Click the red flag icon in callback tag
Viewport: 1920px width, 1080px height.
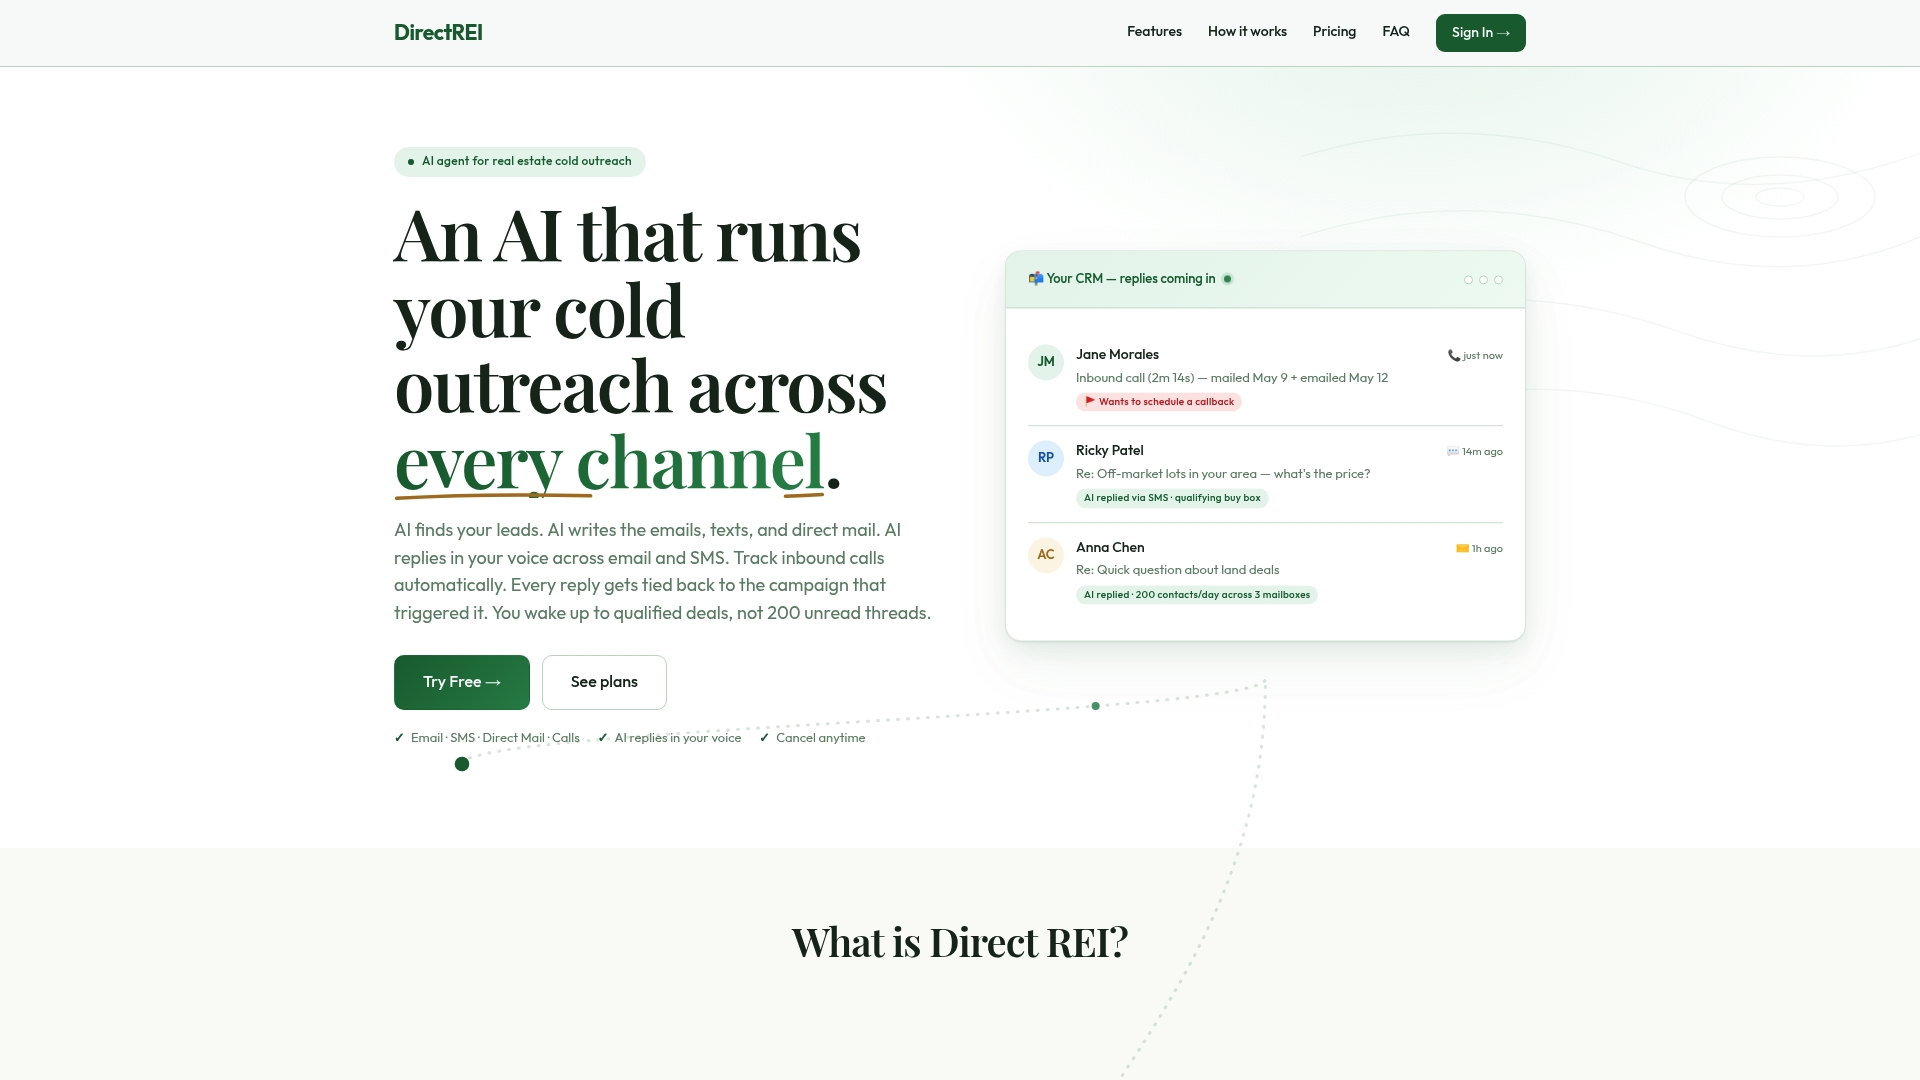[x=1090, y=401]
